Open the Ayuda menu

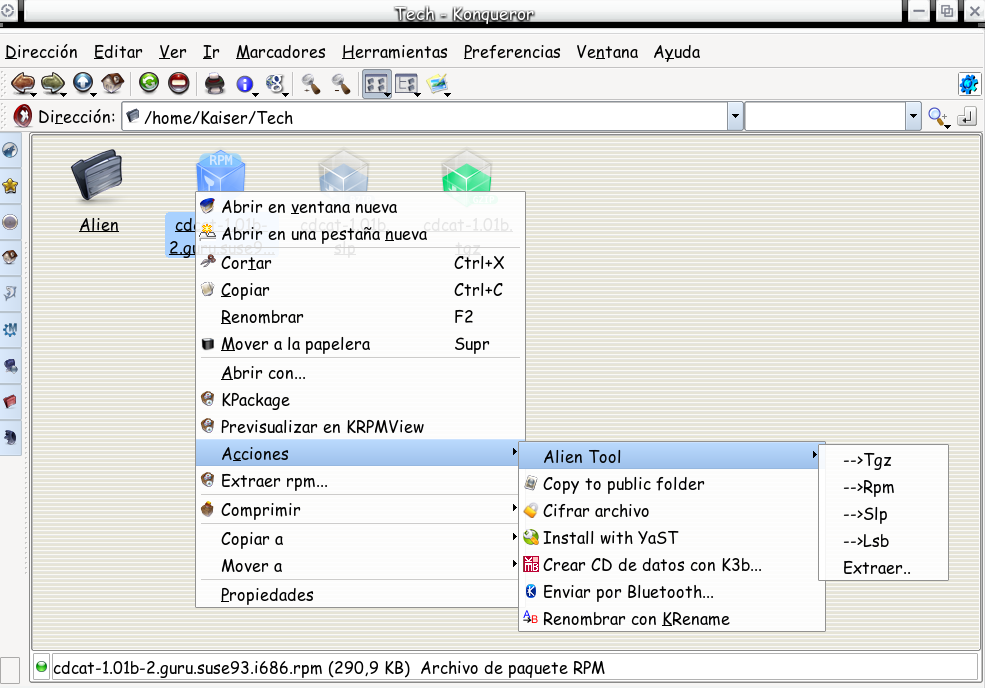677,52
